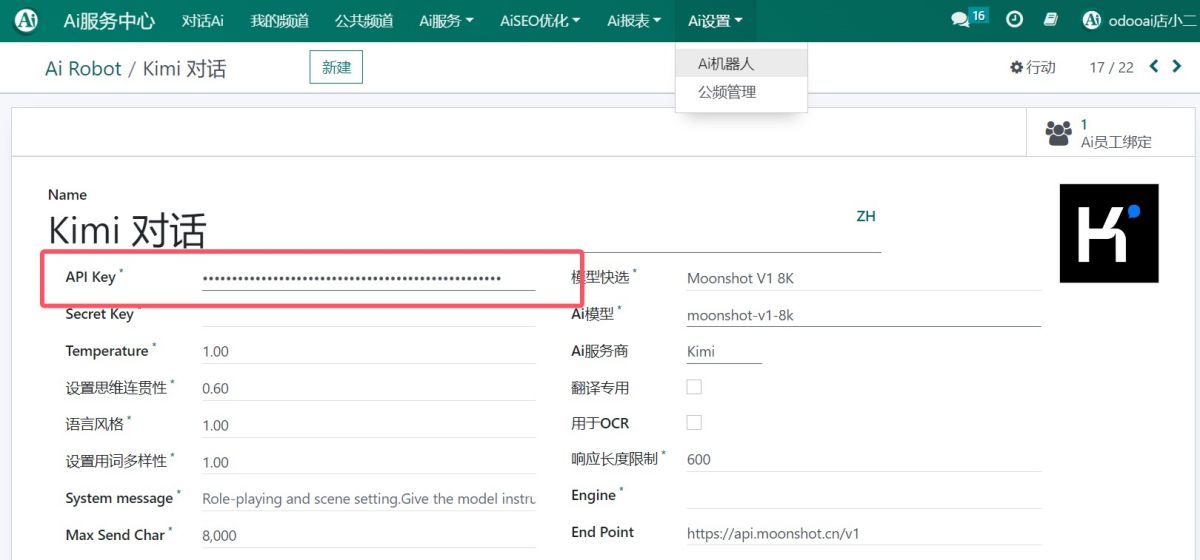Edit the Temperature value 1.00
1200x560 pixels.
pos(368,351)
